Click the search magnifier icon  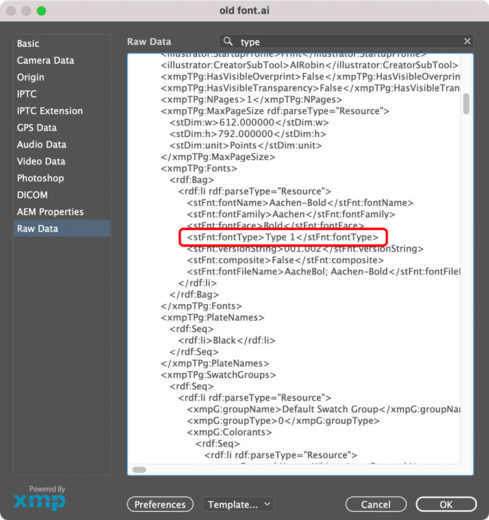228,42
